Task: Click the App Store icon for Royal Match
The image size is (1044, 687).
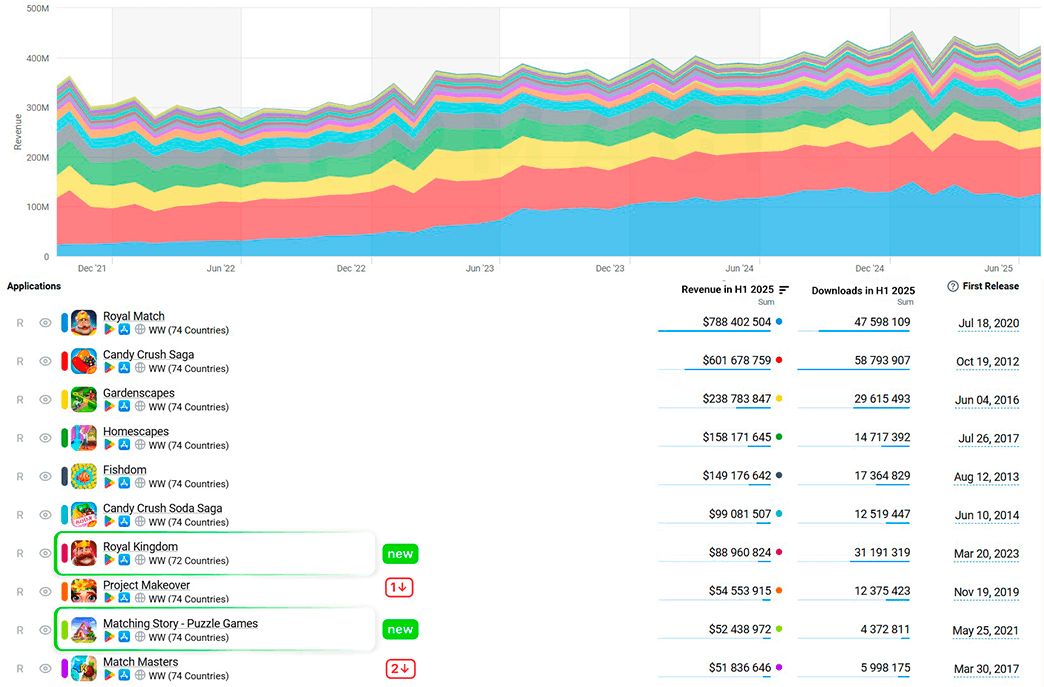Action: [x=125, y=330]
